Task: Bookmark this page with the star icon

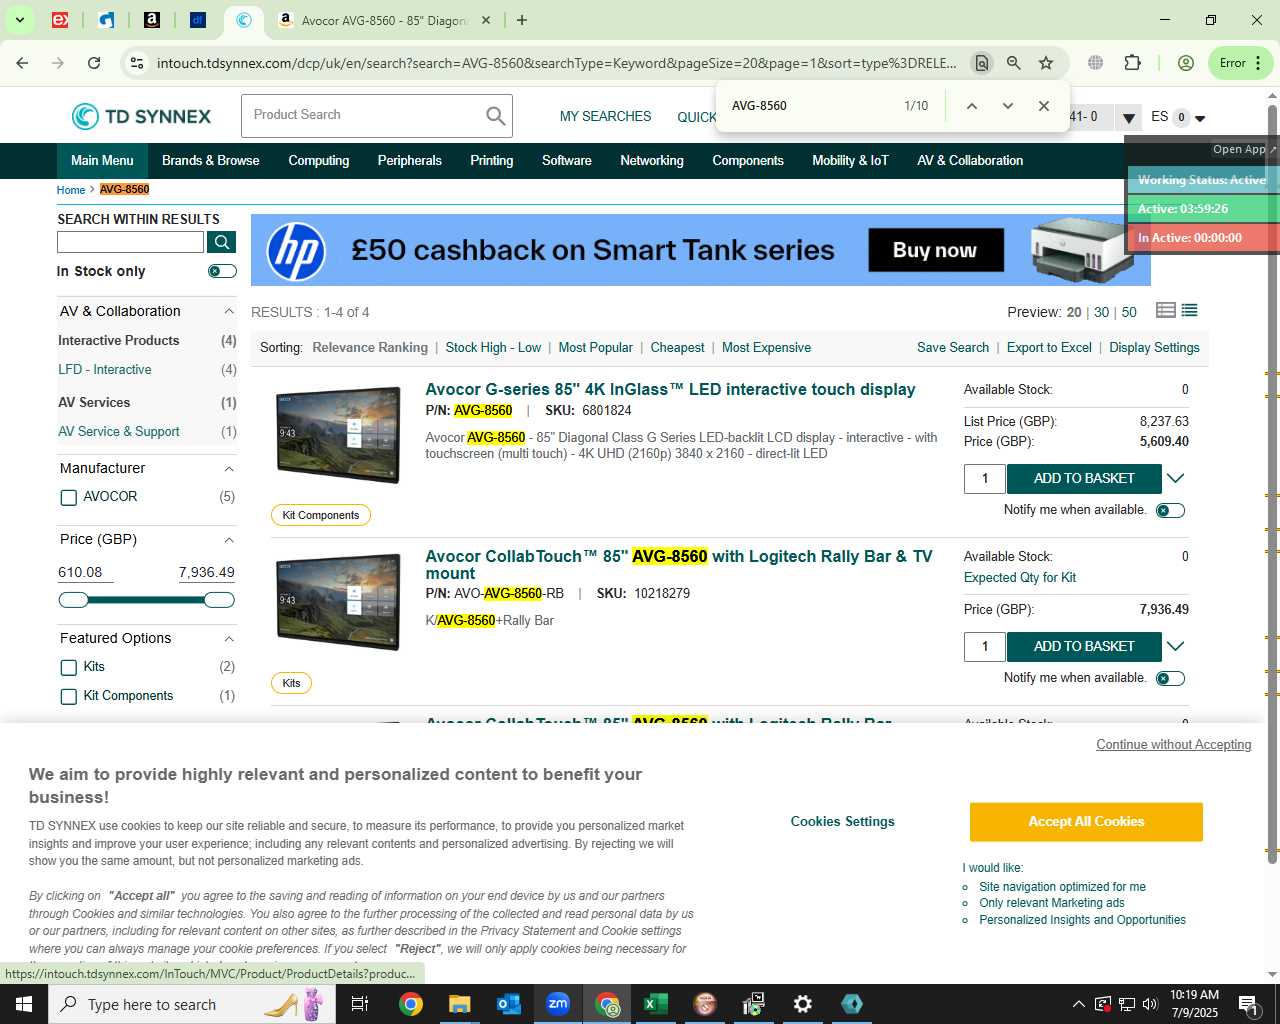Action: tap(1046, 63)
